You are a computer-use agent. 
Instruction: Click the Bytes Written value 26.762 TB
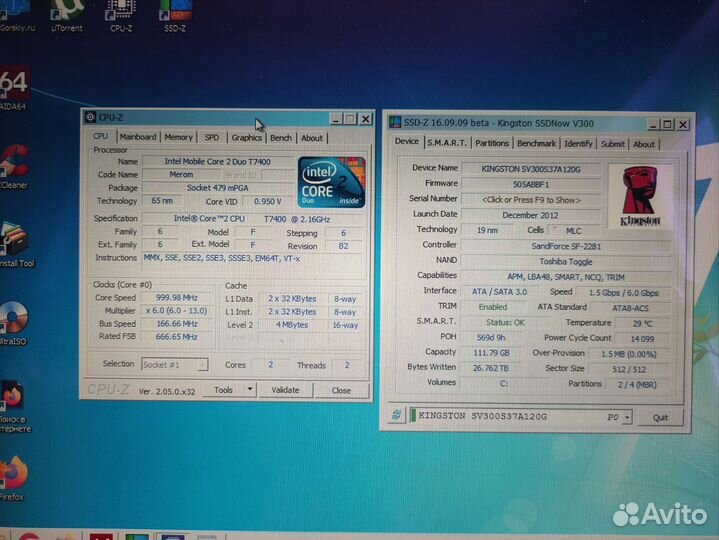point(491,368)
